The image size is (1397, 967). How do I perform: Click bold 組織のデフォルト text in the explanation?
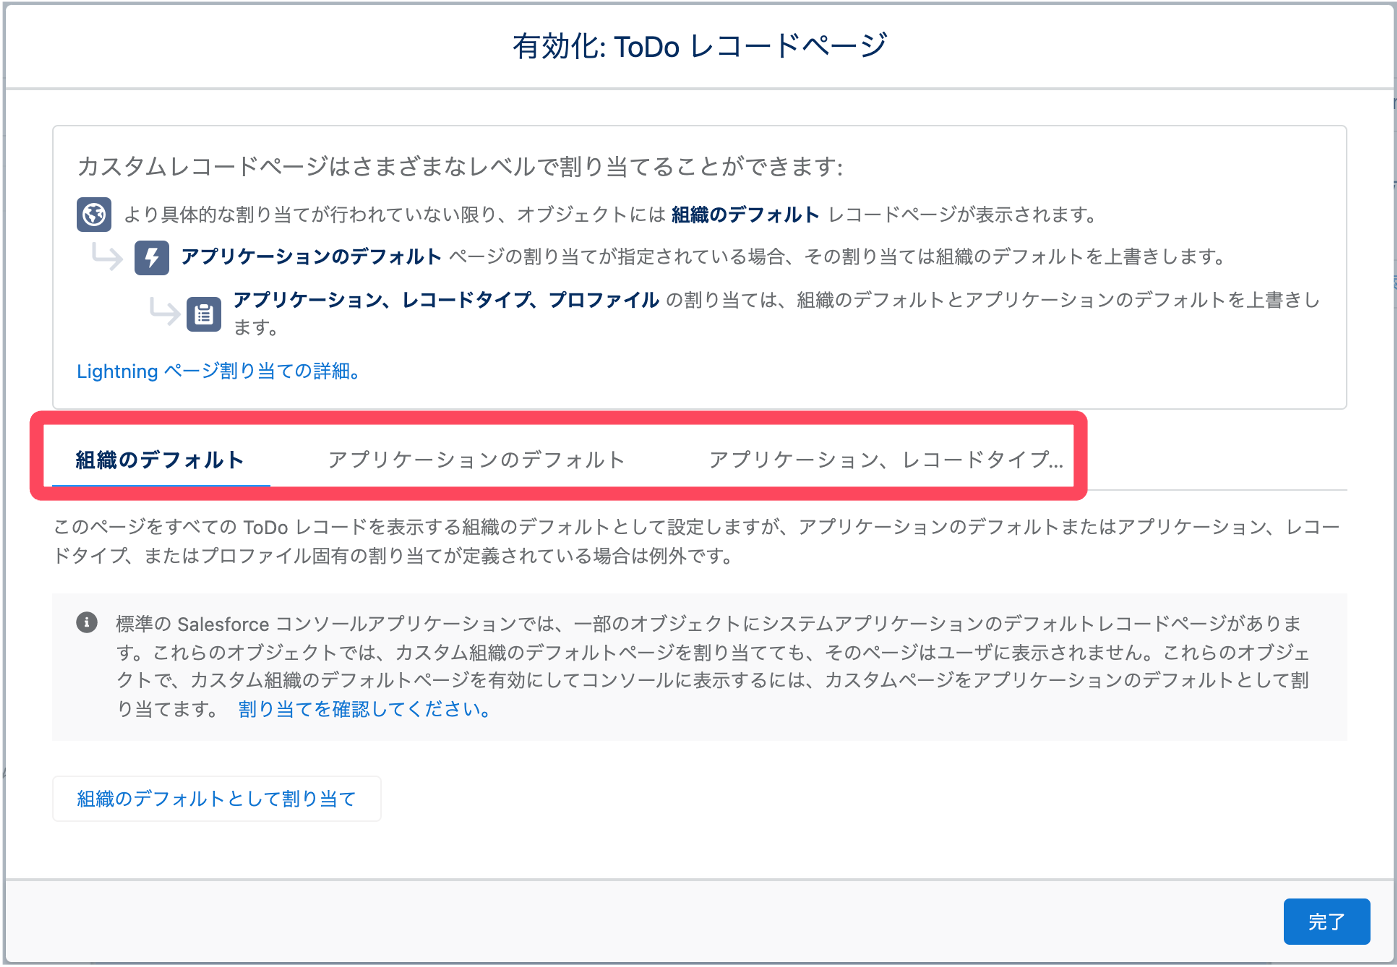coord(745,214)
